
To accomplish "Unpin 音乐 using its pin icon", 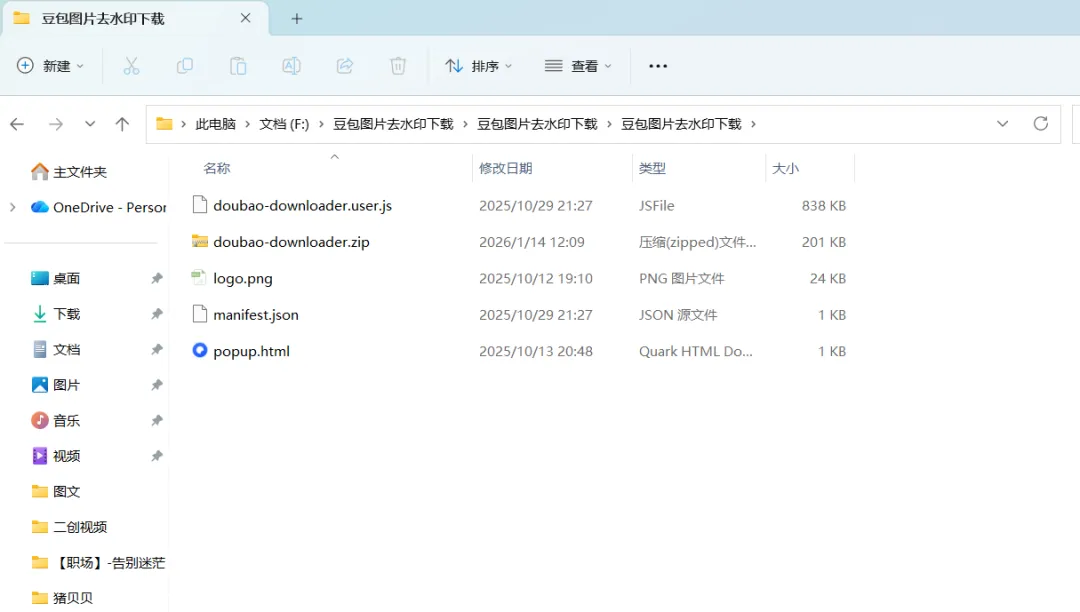I will coord(157,421).
